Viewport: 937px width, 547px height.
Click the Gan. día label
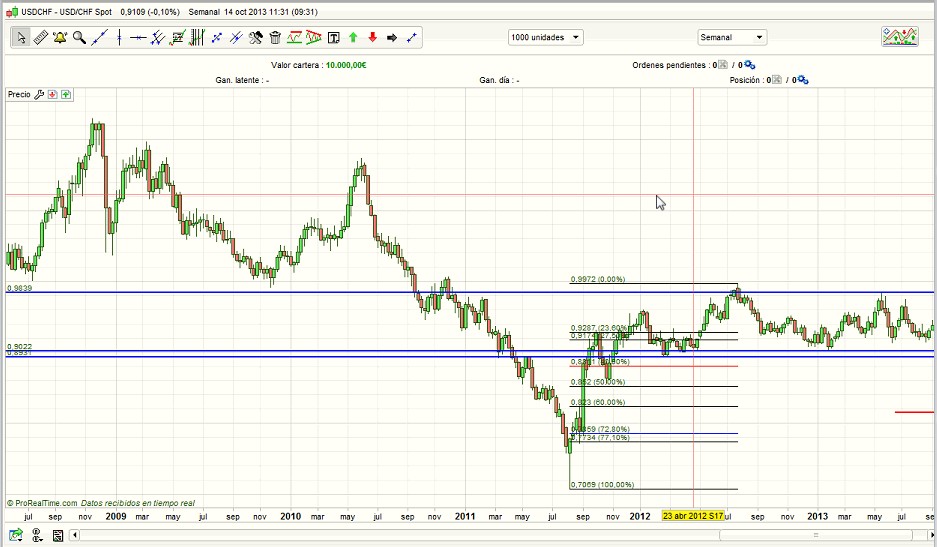coord(499,80)
